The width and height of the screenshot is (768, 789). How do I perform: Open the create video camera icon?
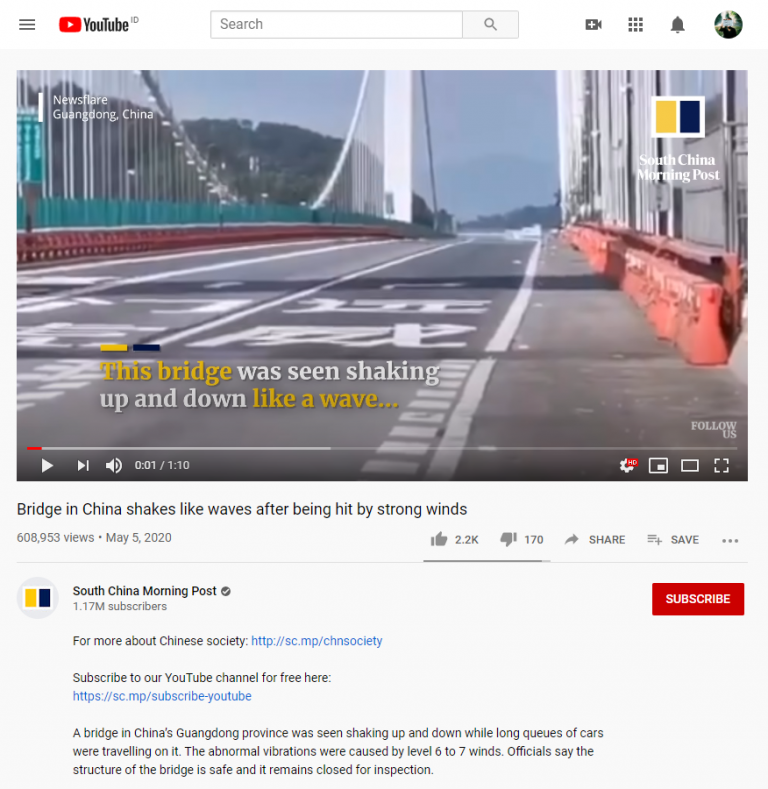coord(593,24)
